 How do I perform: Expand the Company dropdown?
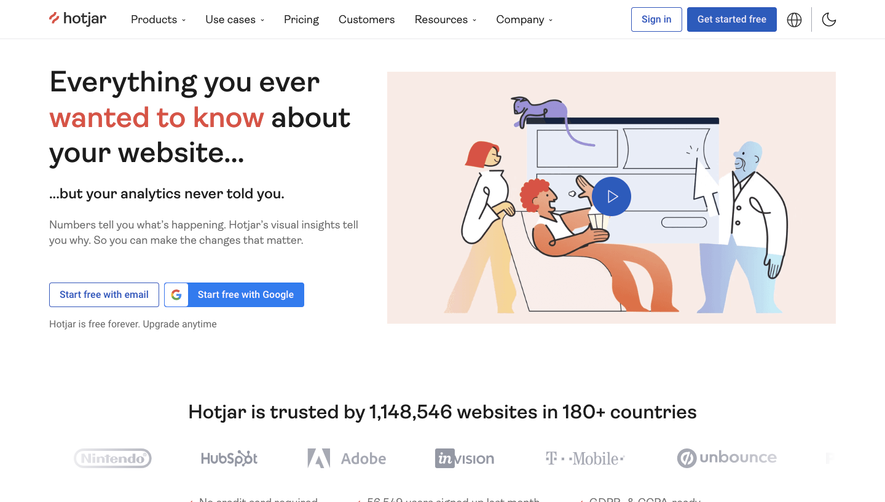524,20
